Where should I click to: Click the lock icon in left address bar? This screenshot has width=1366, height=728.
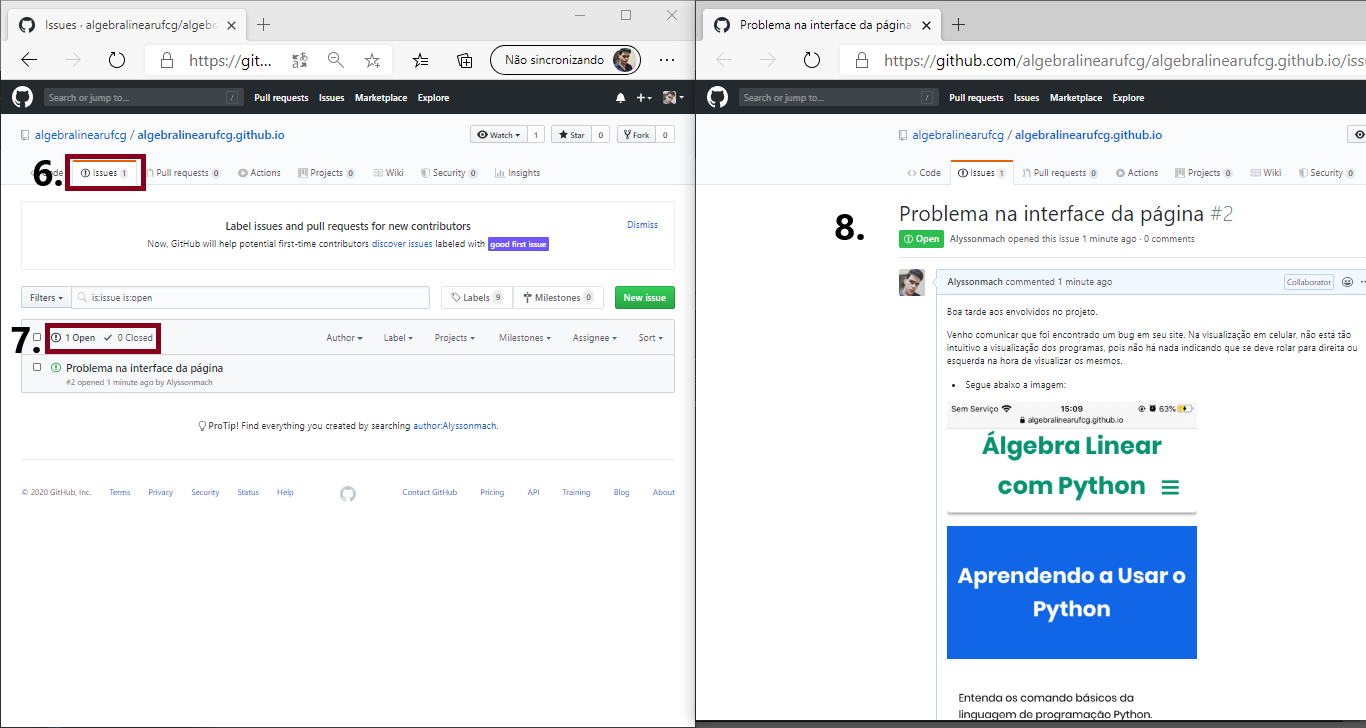167,60
